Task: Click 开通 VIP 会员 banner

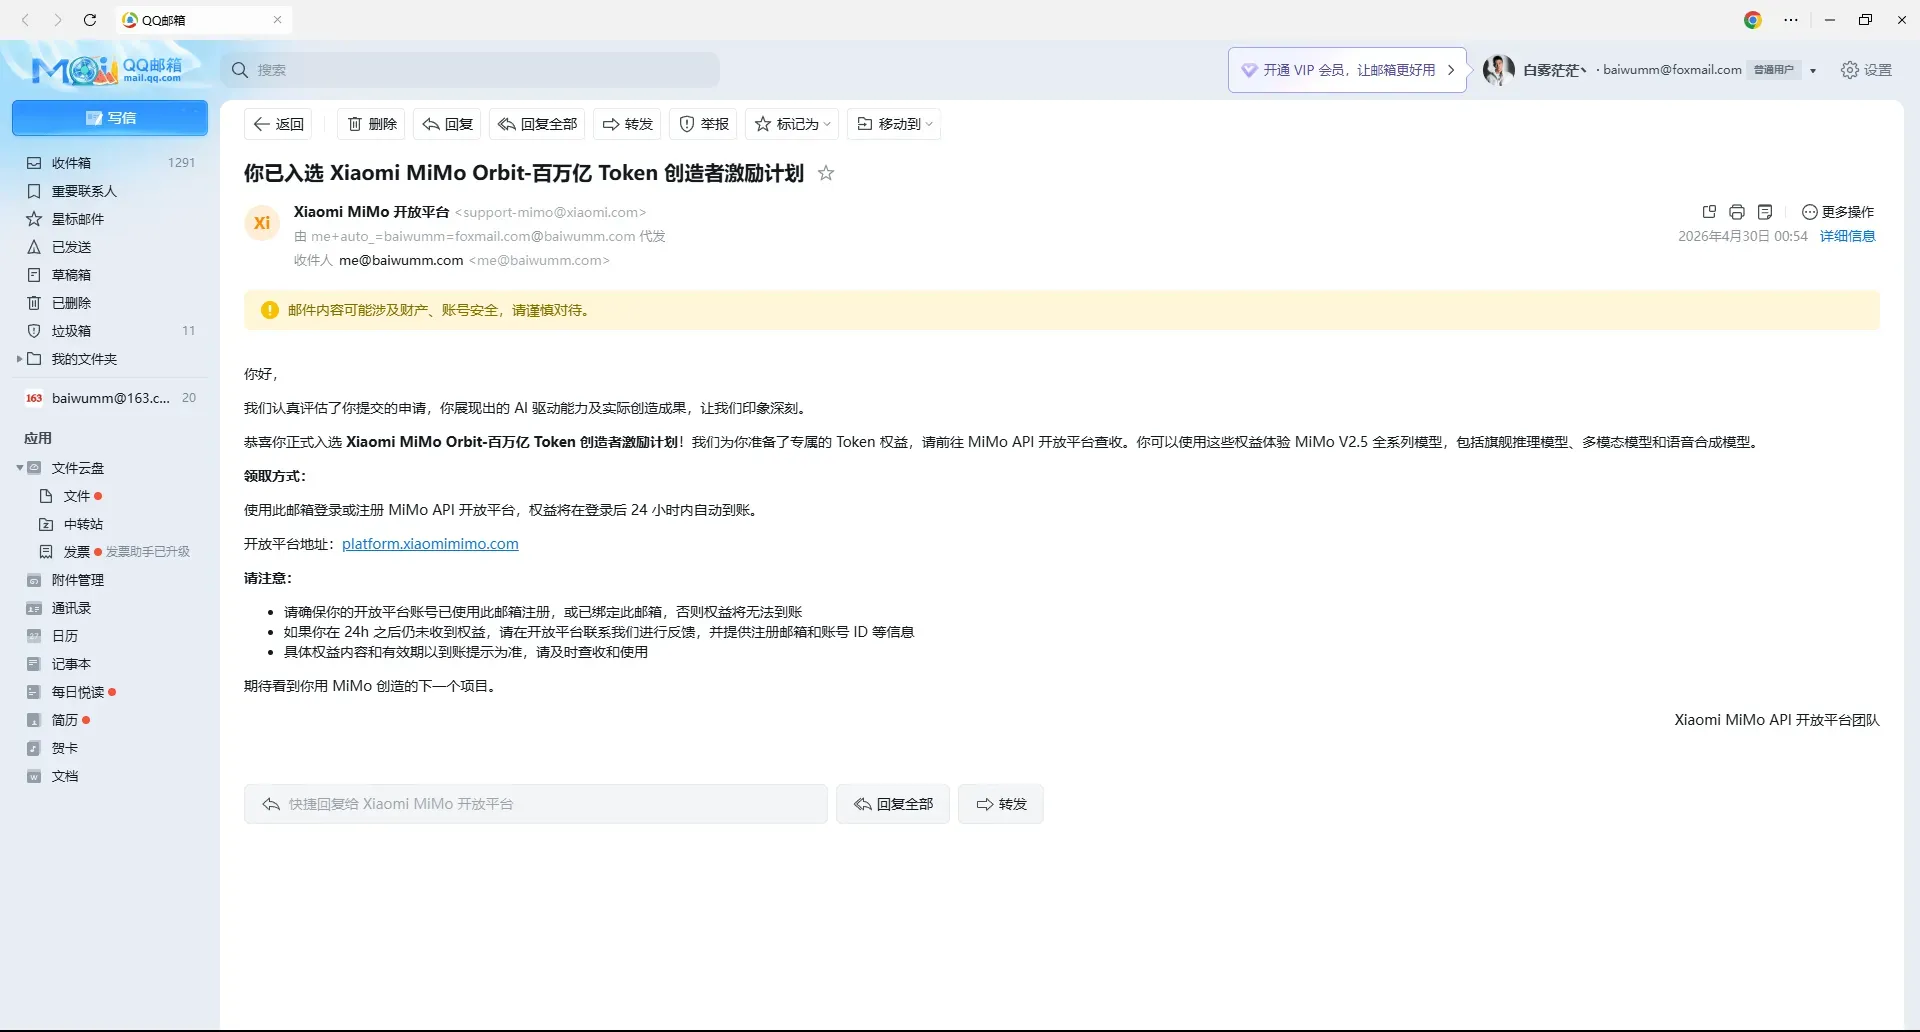Action: [x=1347, y=70]
